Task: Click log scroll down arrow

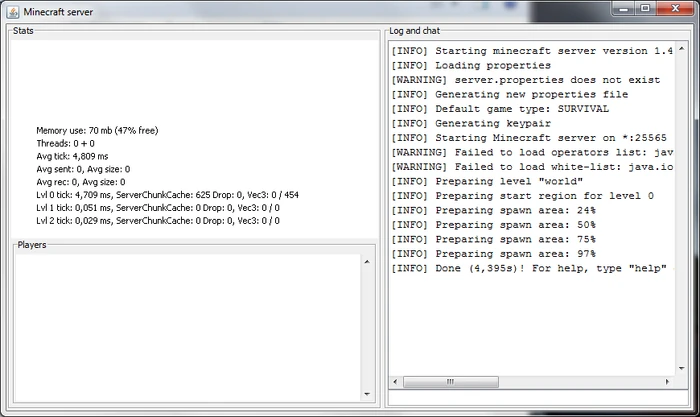Action: click(x=682, y=369)
